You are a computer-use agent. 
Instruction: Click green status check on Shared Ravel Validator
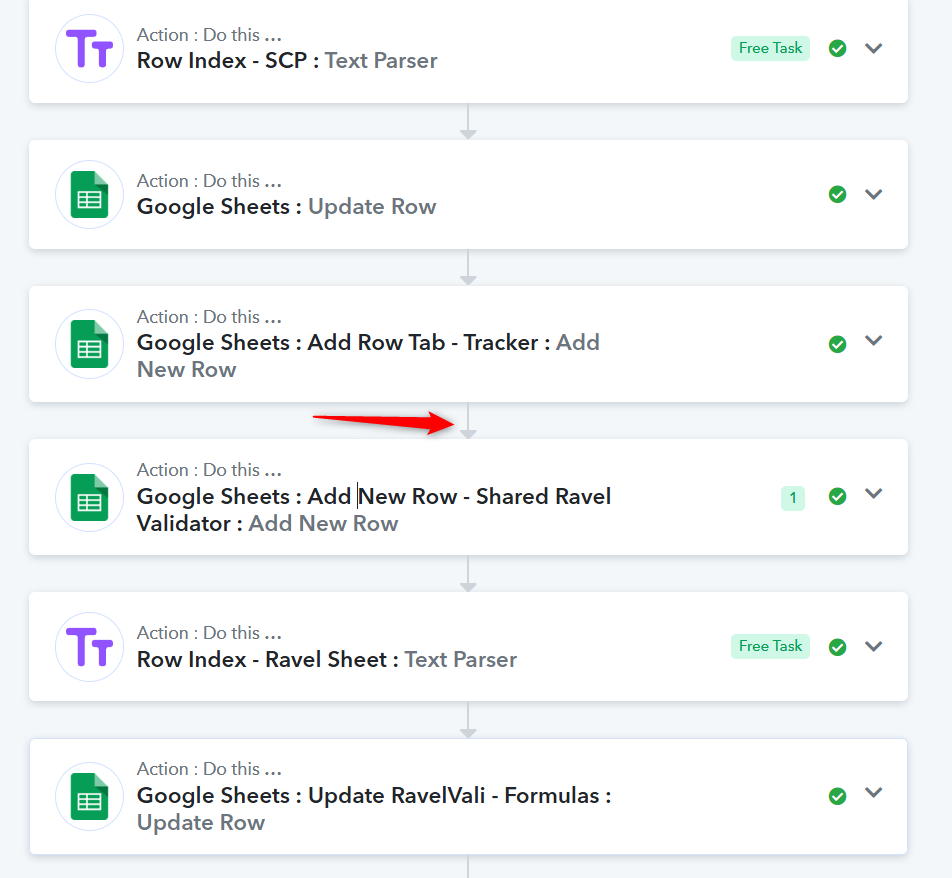(837, 496)
